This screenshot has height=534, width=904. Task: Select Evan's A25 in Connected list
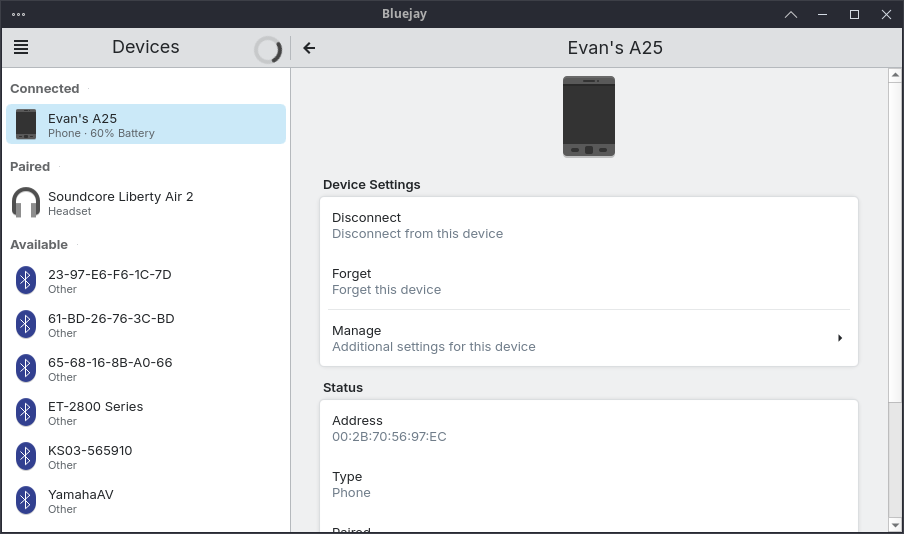pos(146,124)
